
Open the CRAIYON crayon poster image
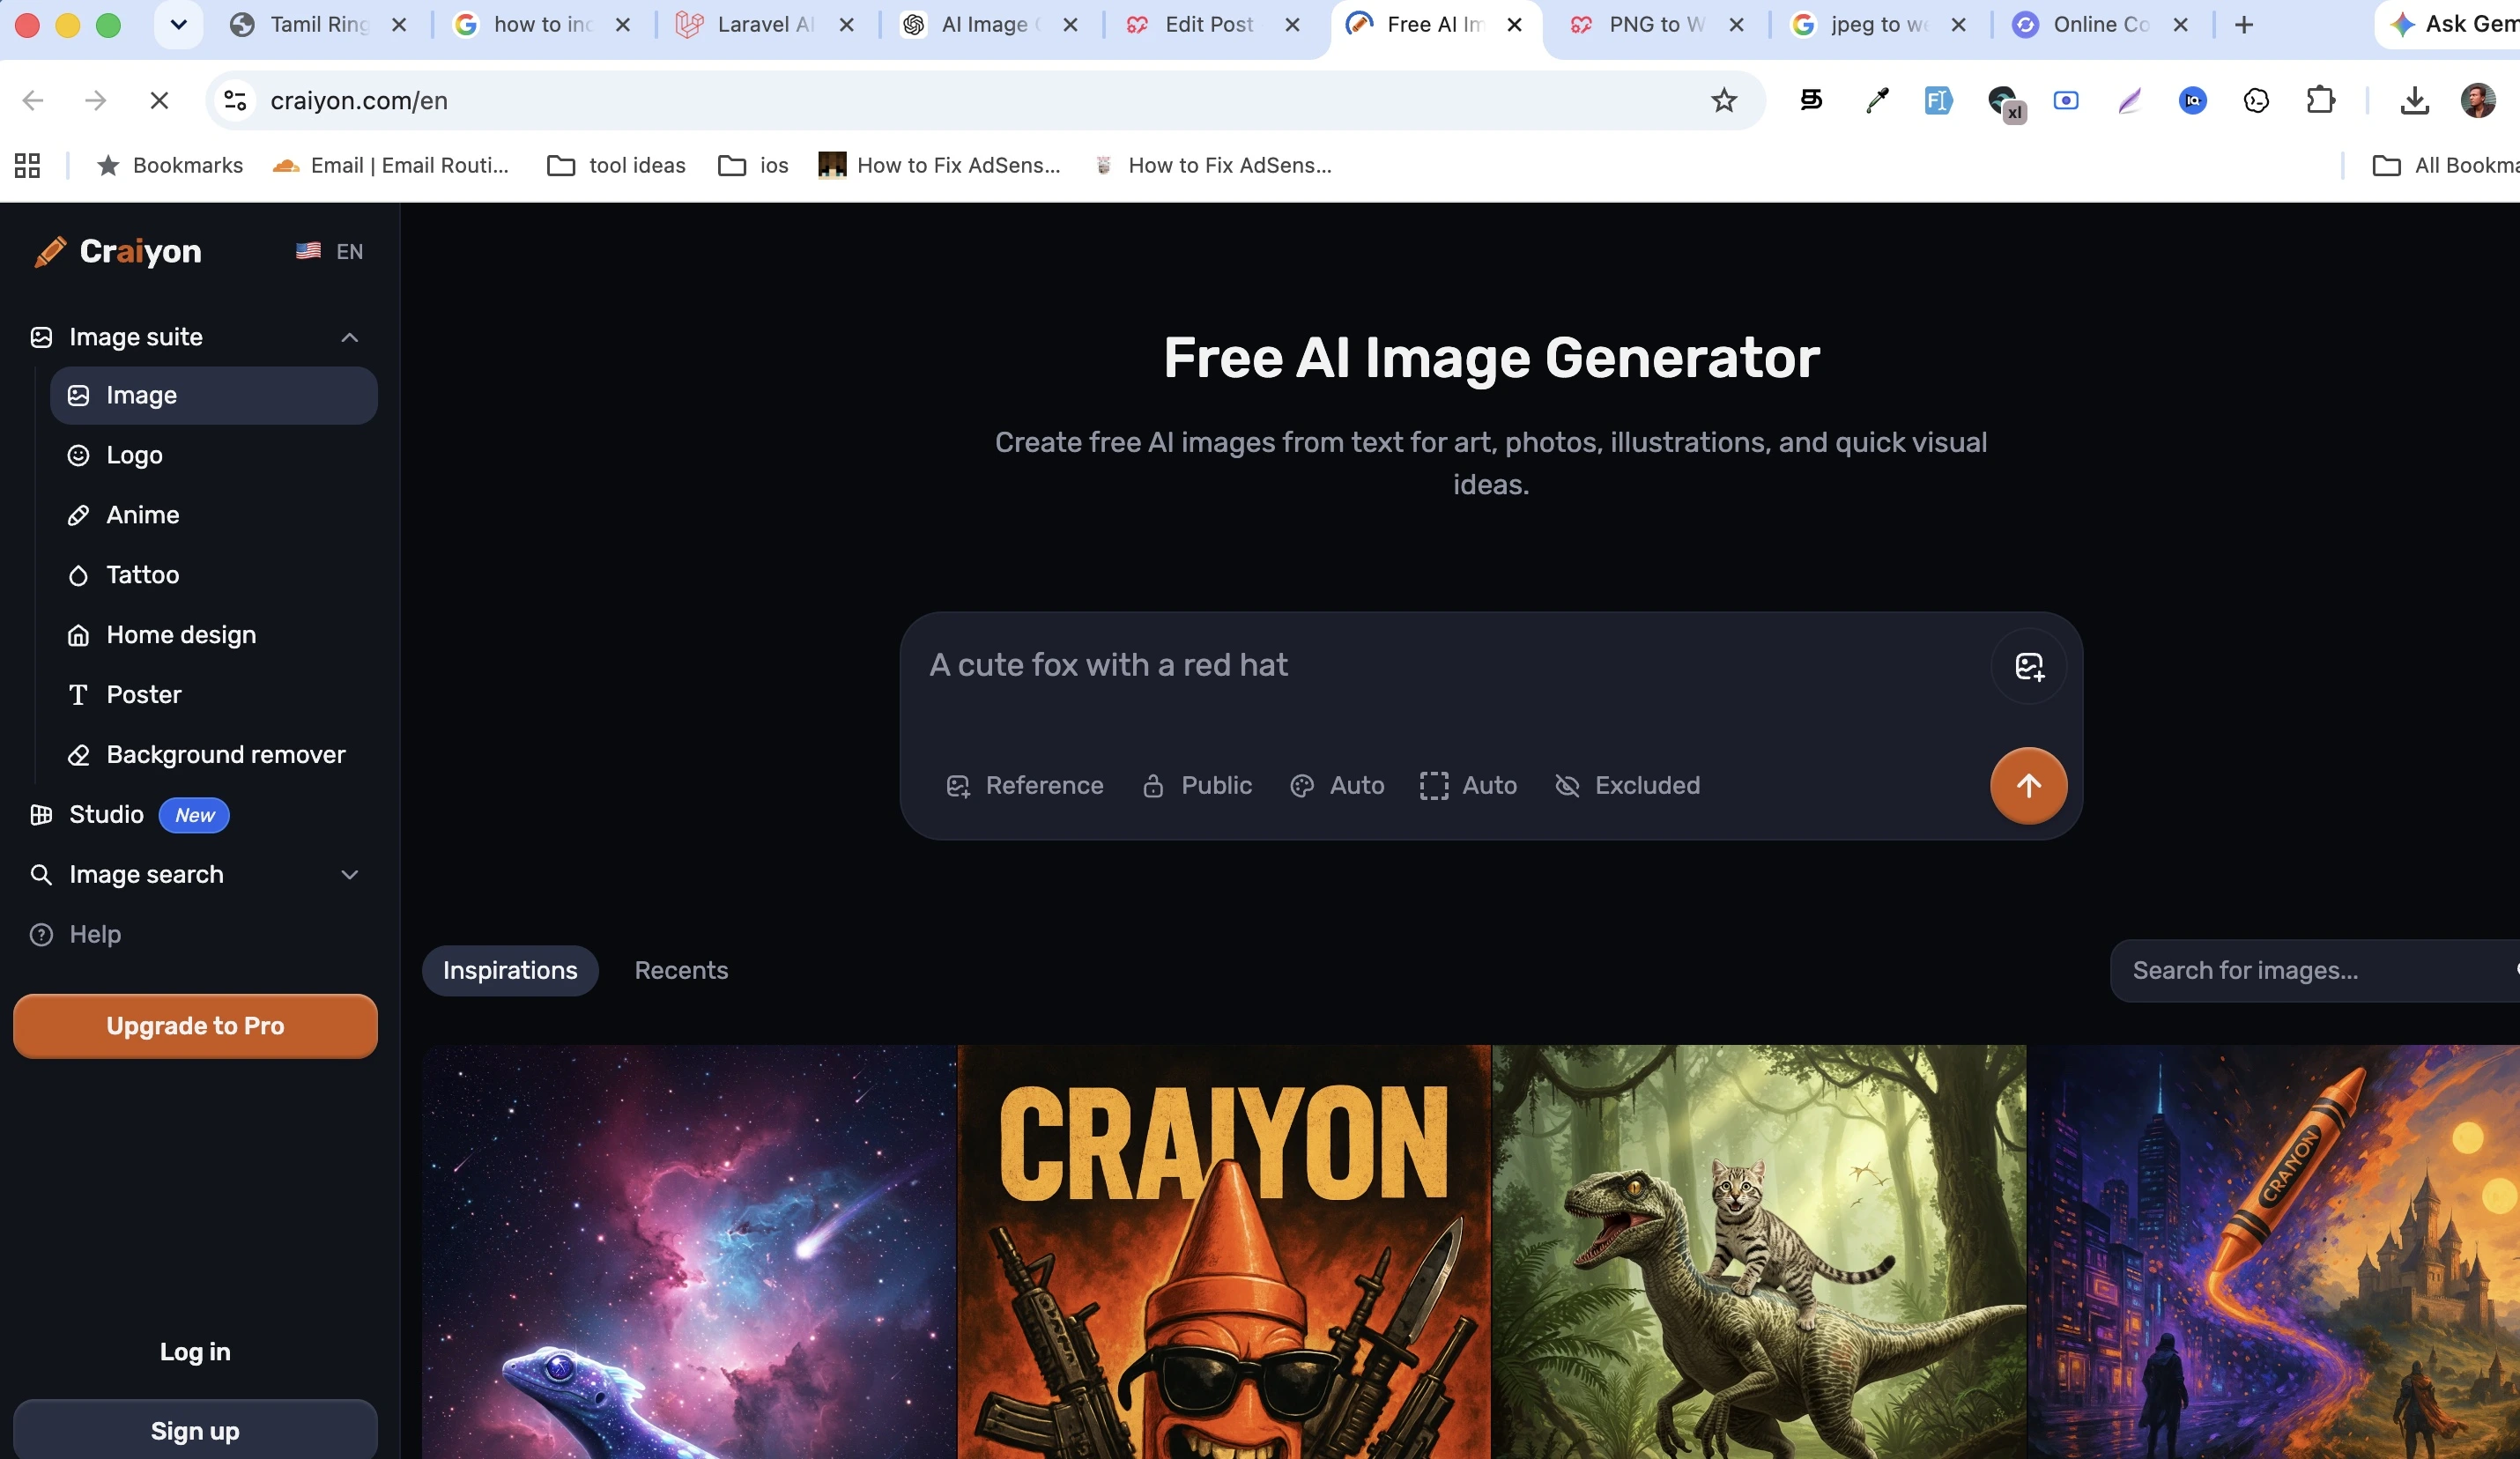[1224, 1252]
